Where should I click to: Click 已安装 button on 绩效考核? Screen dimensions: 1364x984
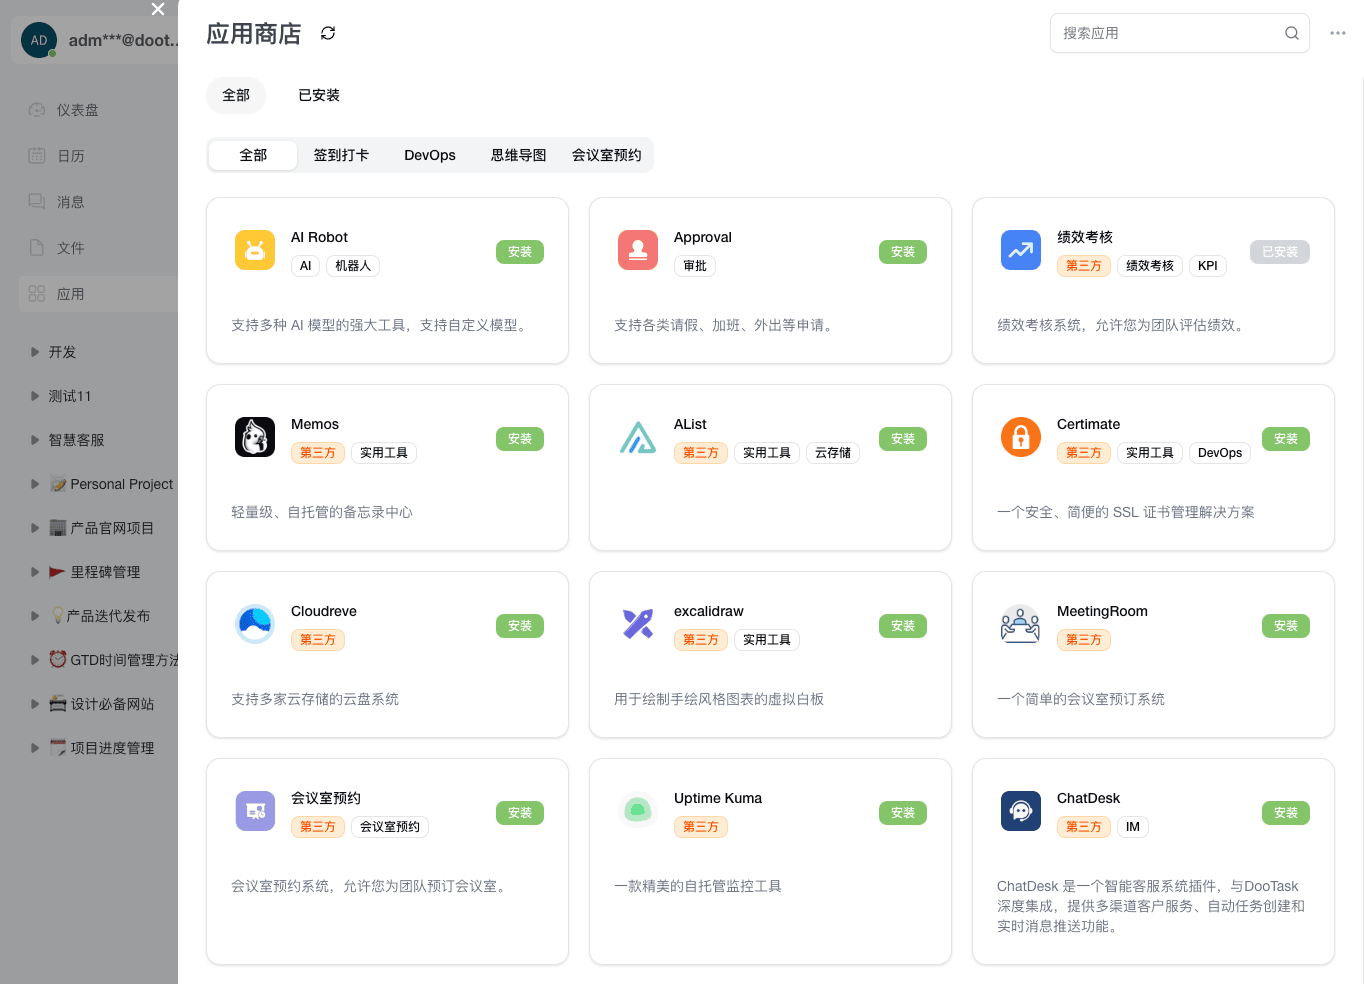point(1280,252)
